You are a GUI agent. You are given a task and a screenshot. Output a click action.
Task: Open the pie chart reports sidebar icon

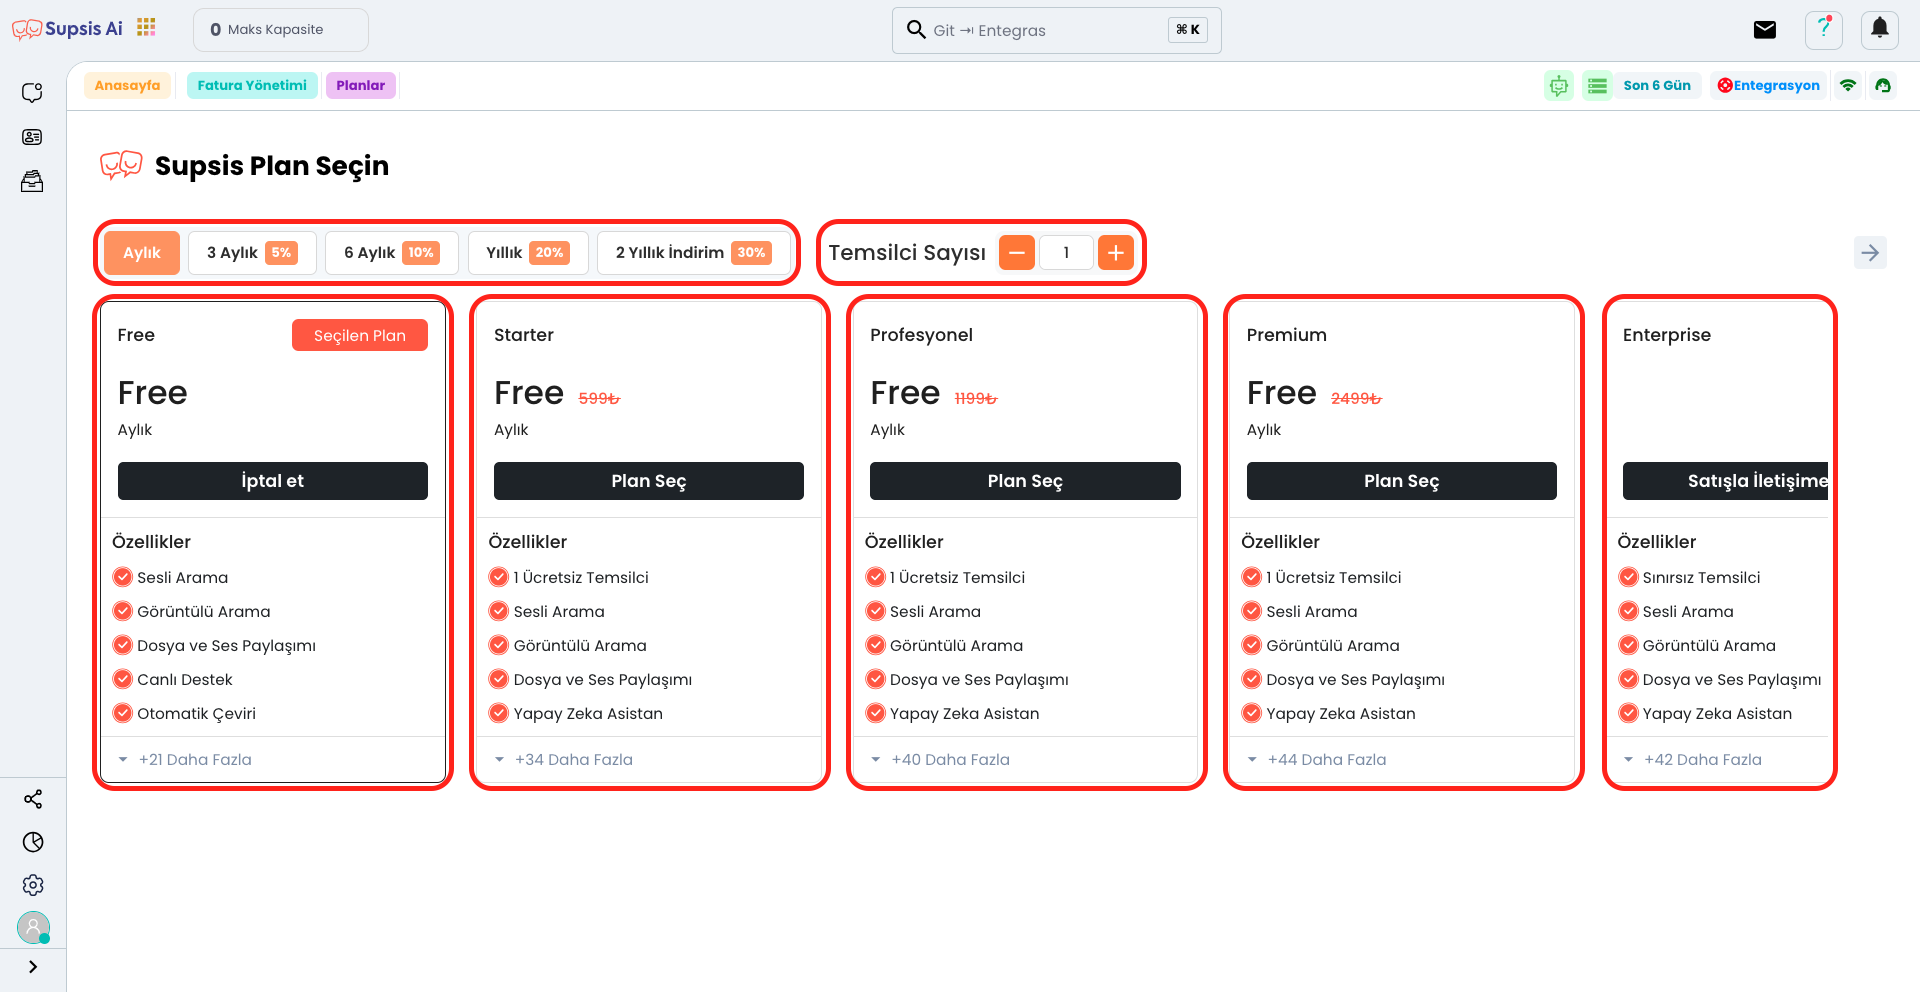[x=33, y=842]
